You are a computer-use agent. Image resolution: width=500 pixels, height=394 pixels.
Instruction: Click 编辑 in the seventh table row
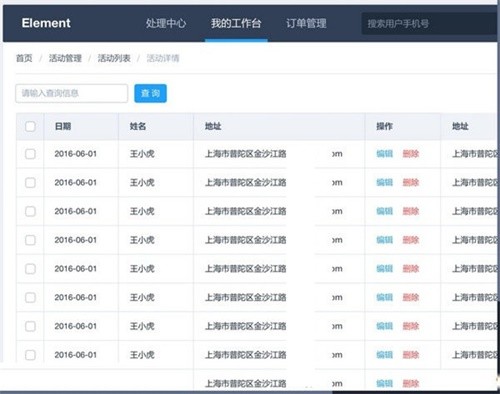(385, 326)
